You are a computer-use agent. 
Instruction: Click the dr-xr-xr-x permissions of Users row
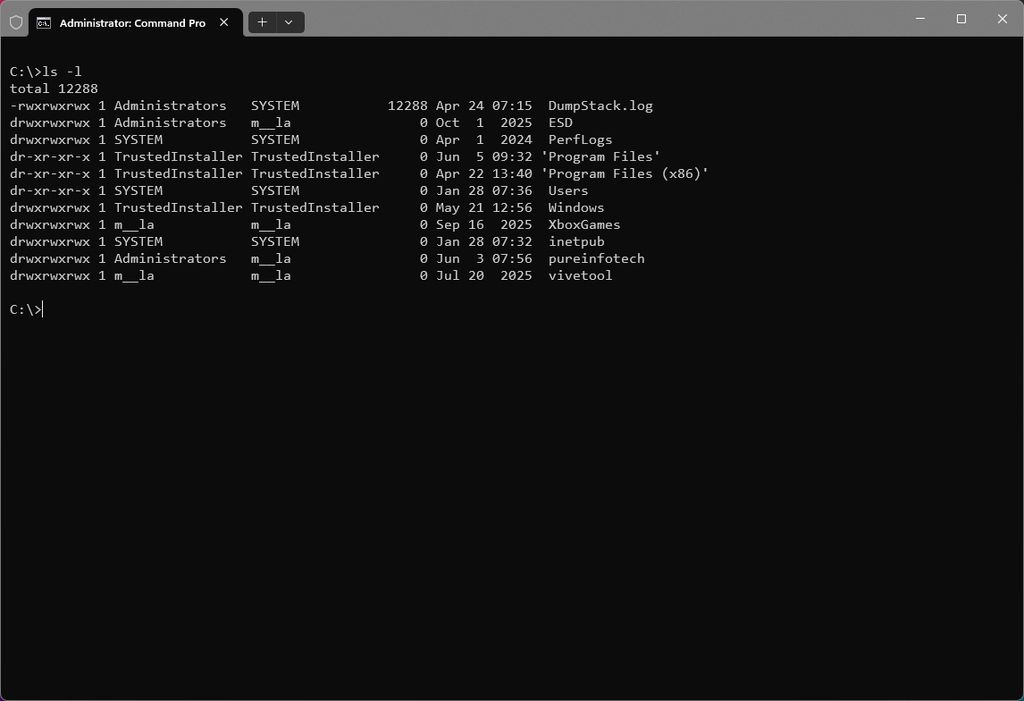[x=50, y=191]
